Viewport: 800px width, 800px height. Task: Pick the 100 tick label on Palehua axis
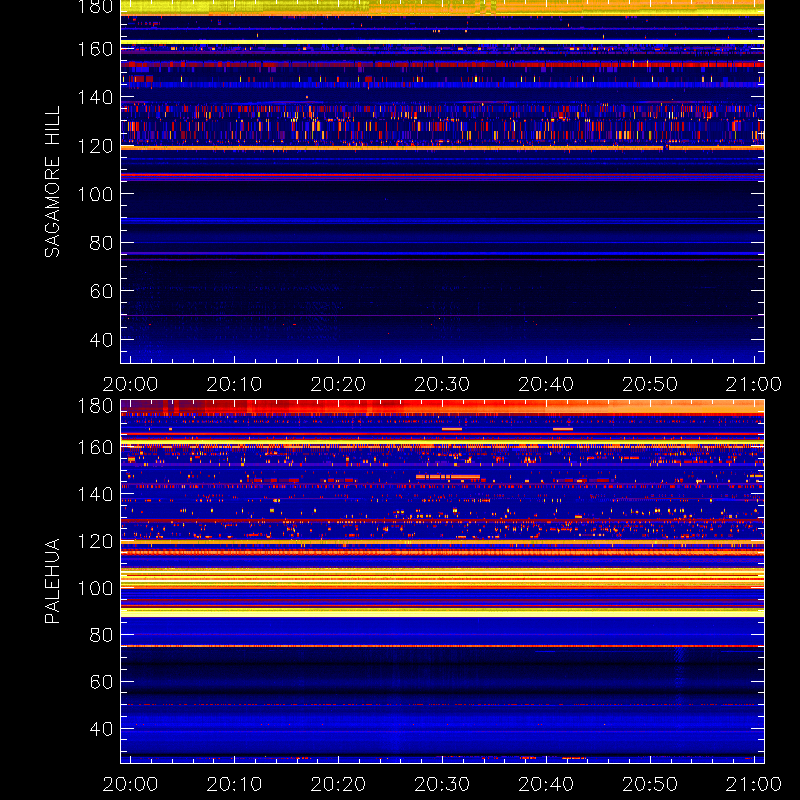[95, 588]
